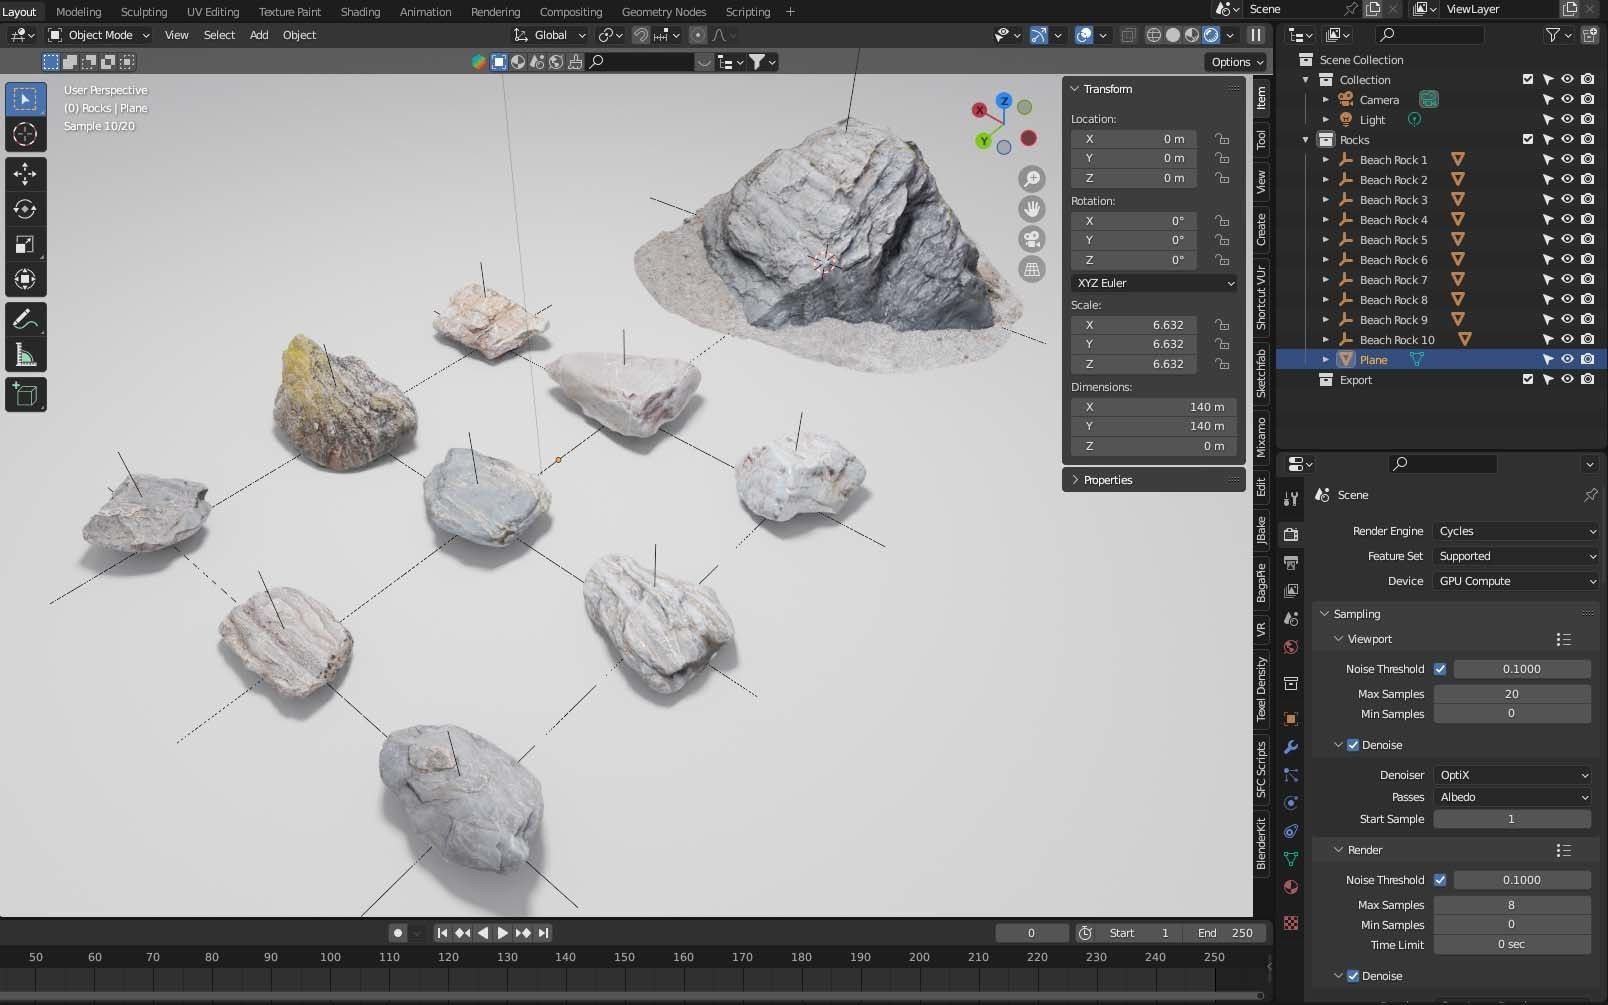Image resolution: width=1608 pixels, height=1005 pixels.
Task: Open the Object Mode dropdown
Action: (x=99, y=35)
